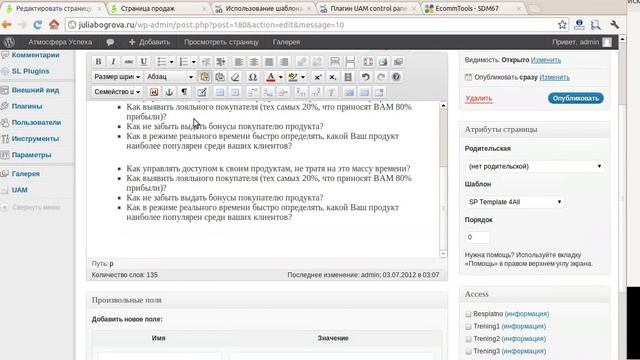Viewport: 640px width, 360px height.
Task: Open the Родительская parent page dropdown
Action: tap(535, 166)
